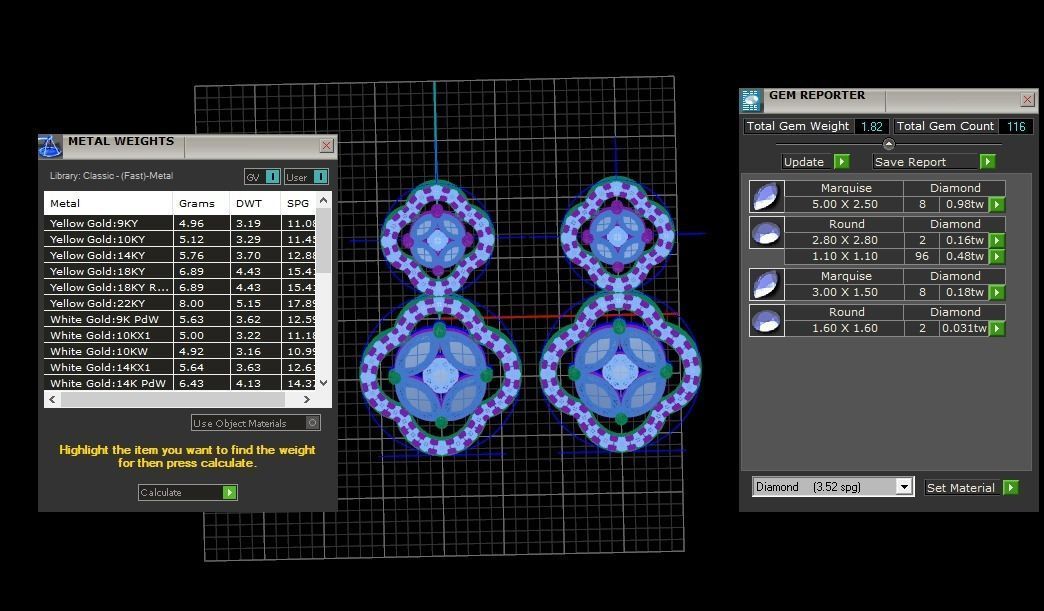Open the Diamond (3.52 spg) material dropdown
The width and height of the screenshot is (1044, 611).
(904, 487)
